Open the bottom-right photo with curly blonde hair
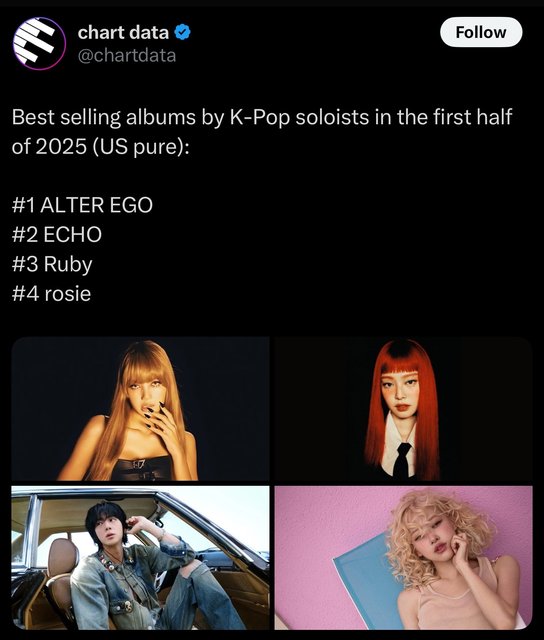 pos(404,558)
